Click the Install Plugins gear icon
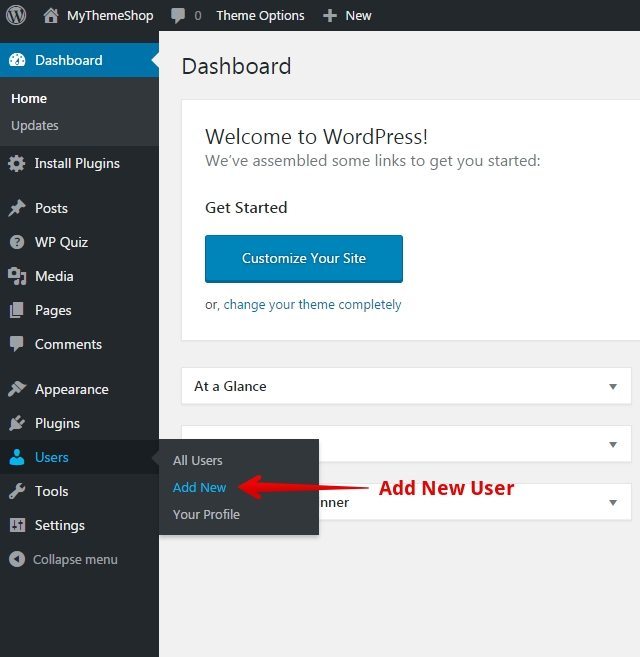 coord(17,163)
